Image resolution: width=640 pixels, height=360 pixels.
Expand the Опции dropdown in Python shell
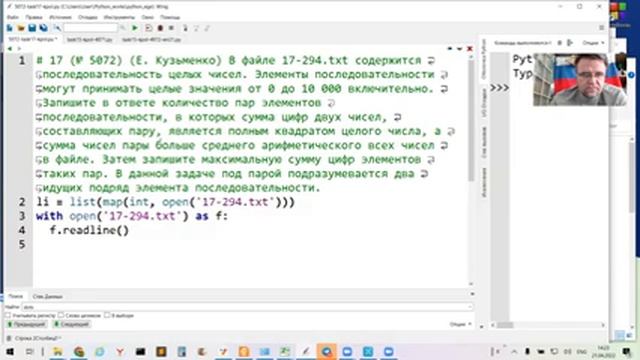593,42
